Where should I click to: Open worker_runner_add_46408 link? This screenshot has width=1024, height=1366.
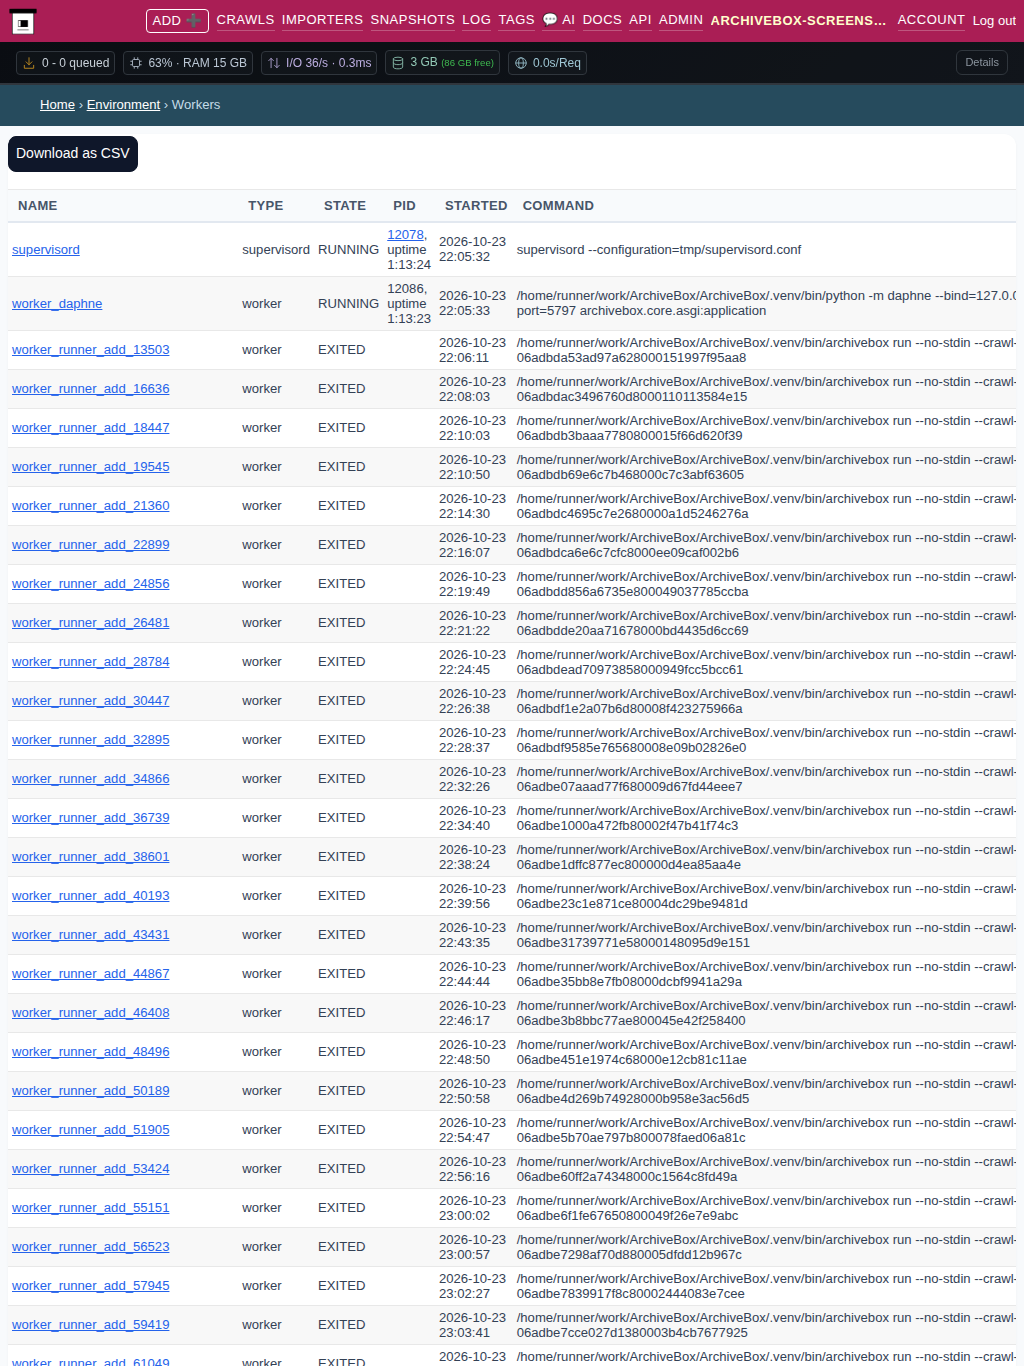coord(91,1013)
